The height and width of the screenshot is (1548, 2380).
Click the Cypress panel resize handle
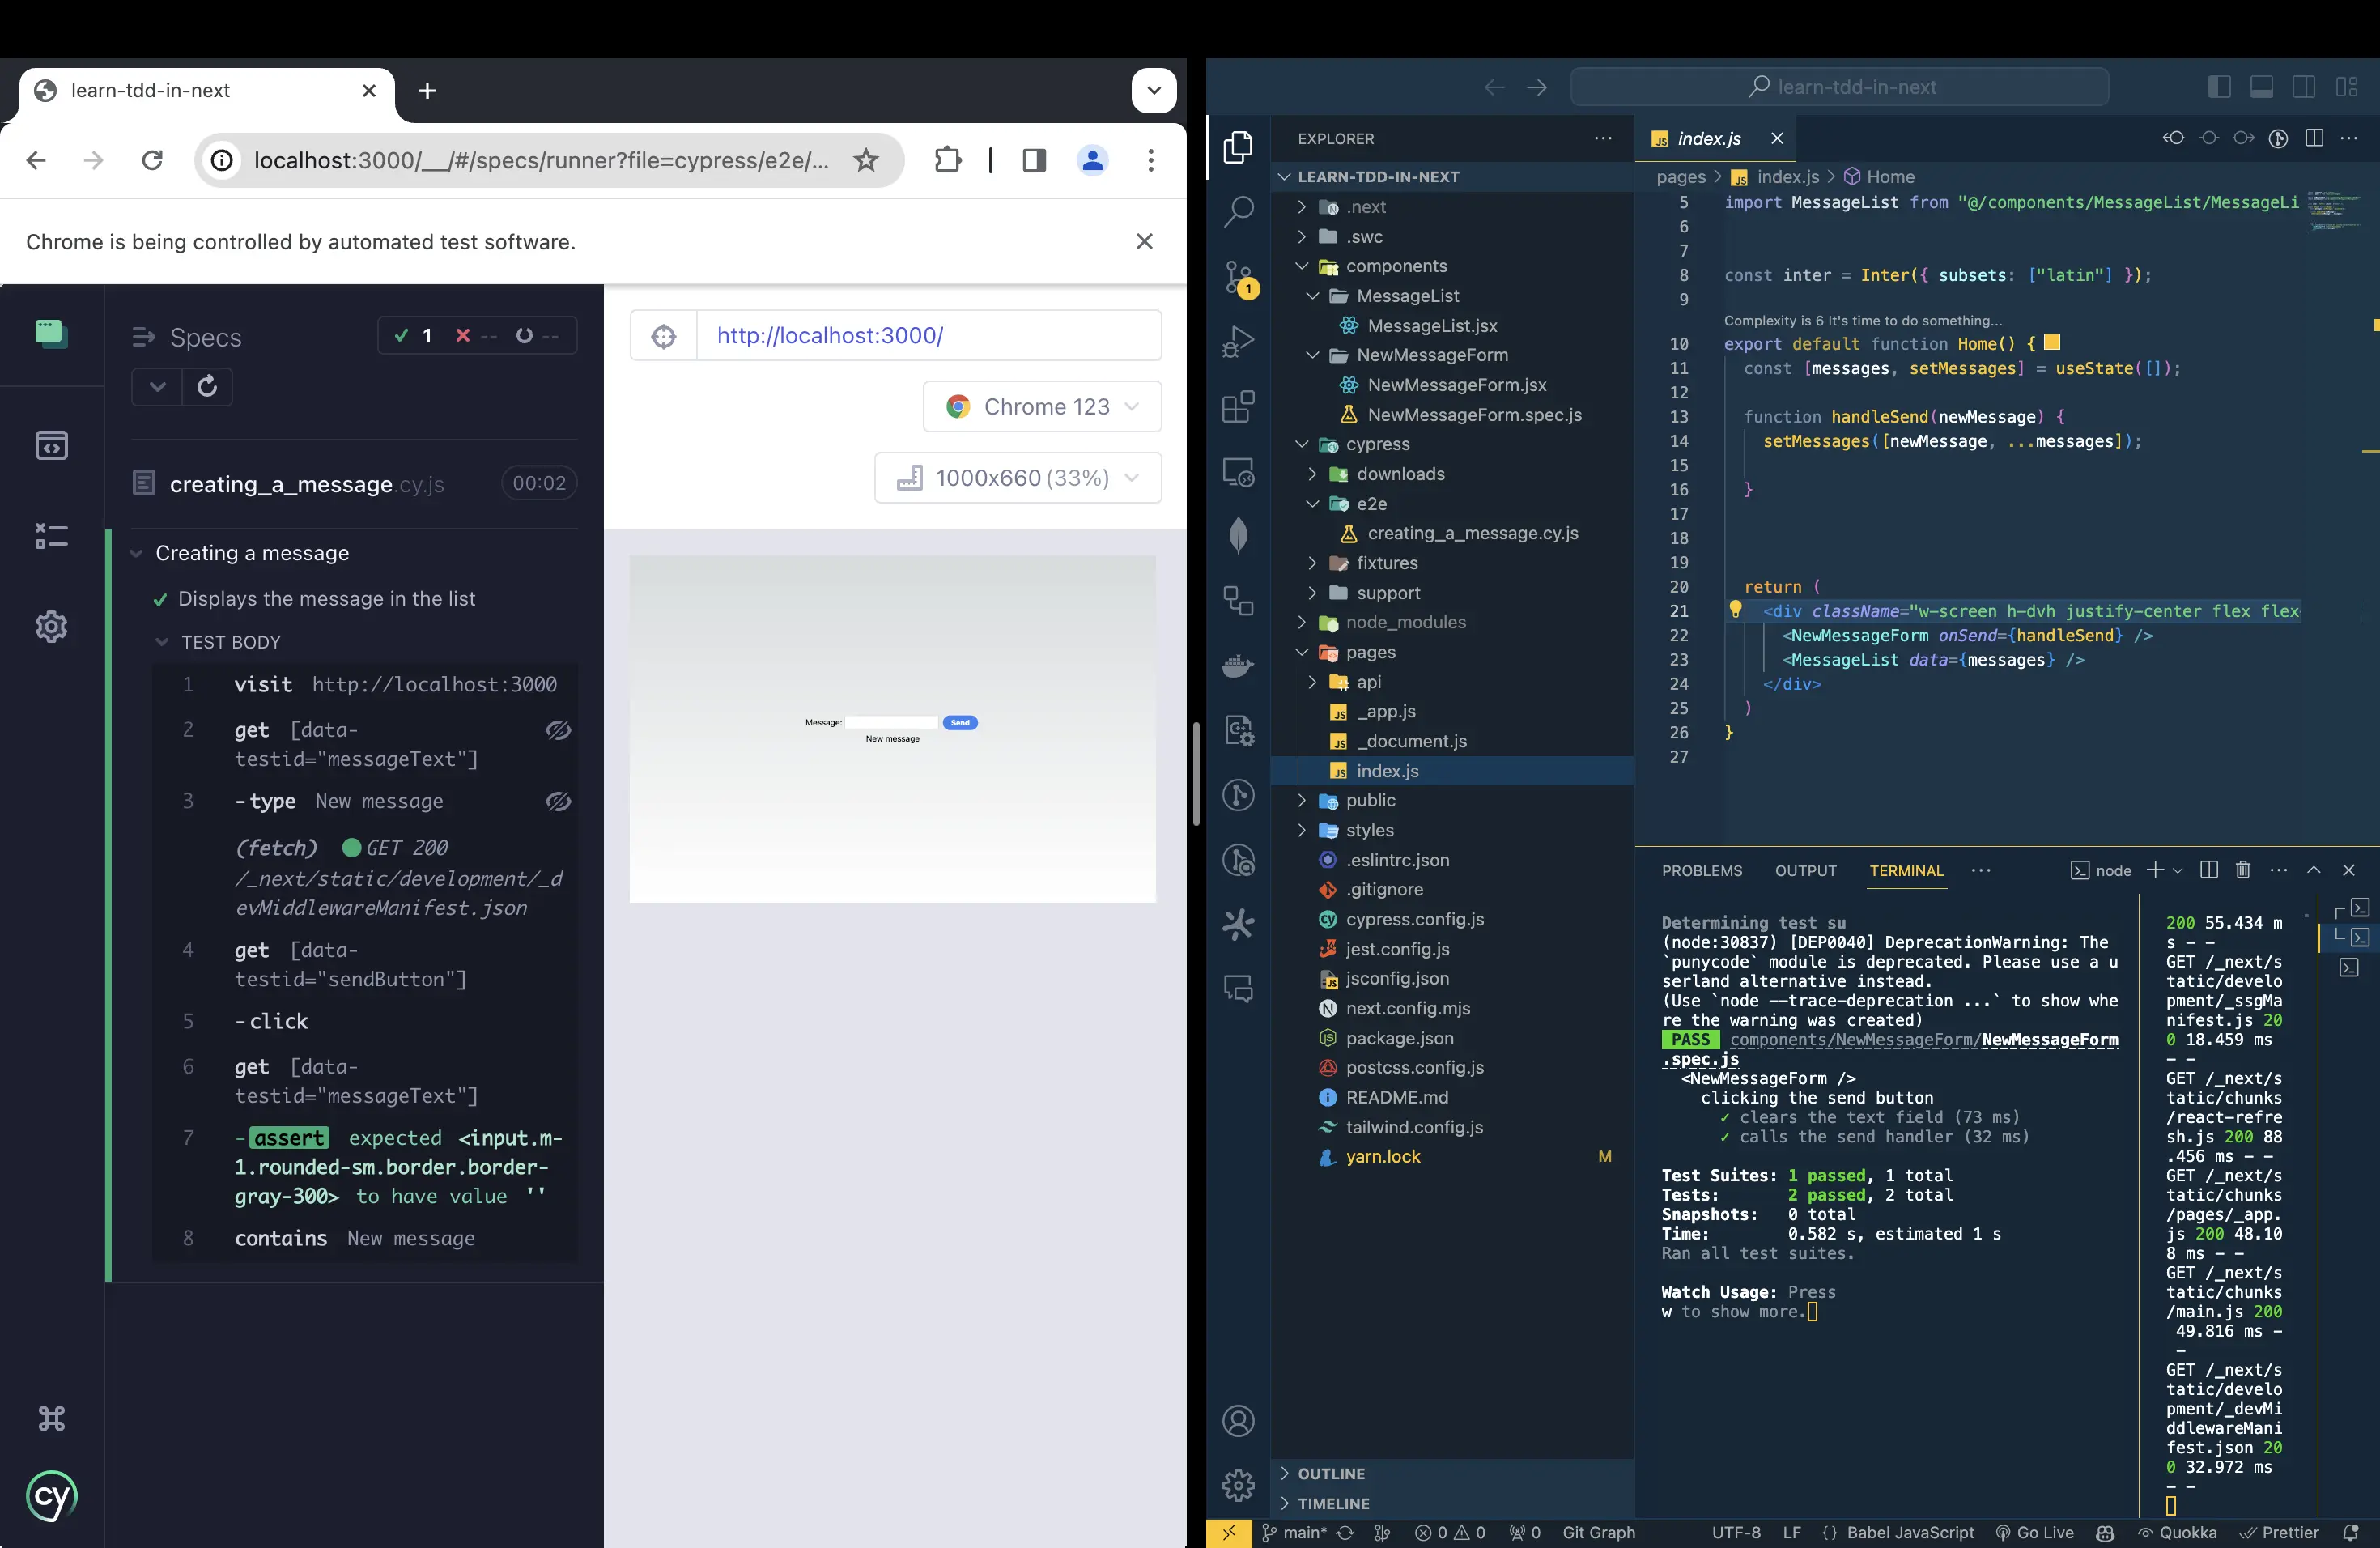1195,773
